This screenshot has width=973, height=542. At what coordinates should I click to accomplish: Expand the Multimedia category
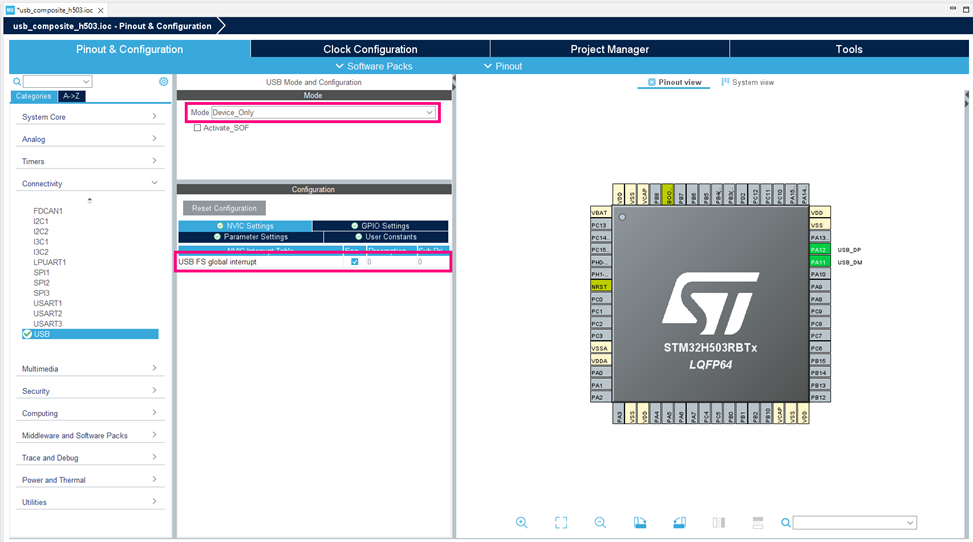pyautogui.click(x=90, y=369)
